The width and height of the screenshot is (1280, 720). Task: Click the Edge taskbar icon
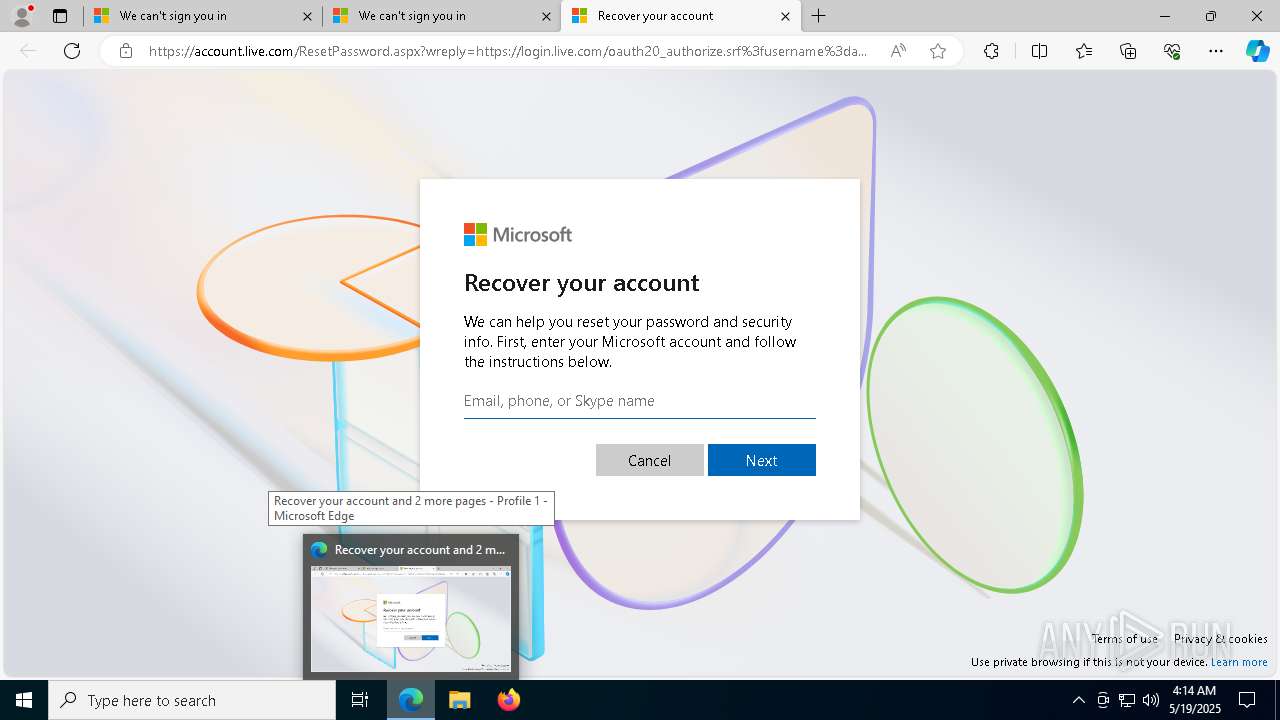tap(411, 700)
